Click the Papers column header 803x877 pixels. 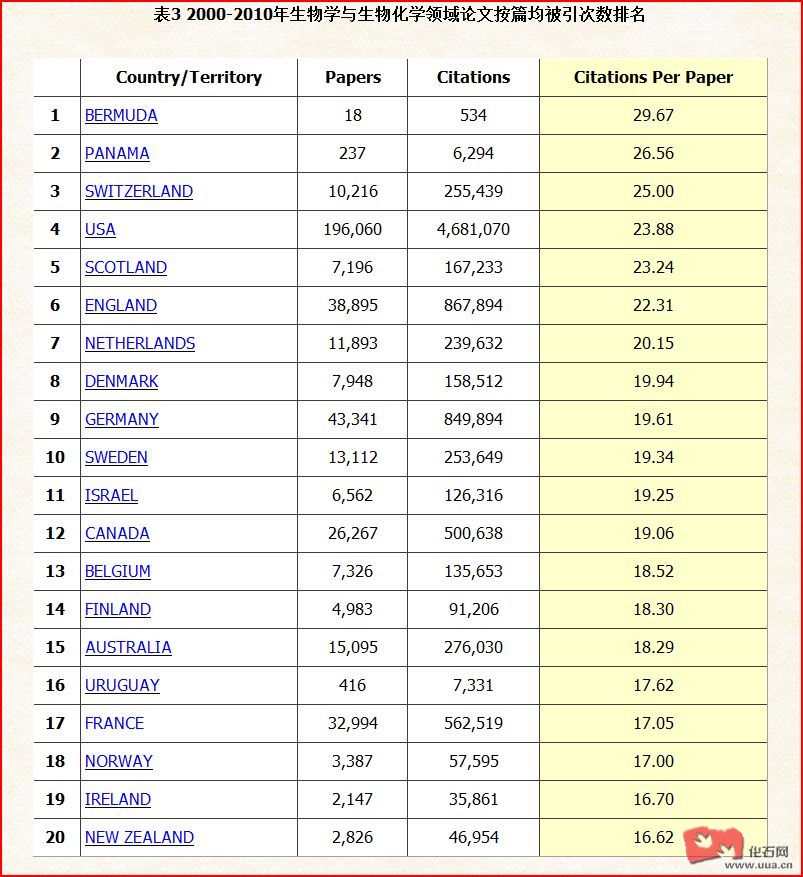pos(353,78)
